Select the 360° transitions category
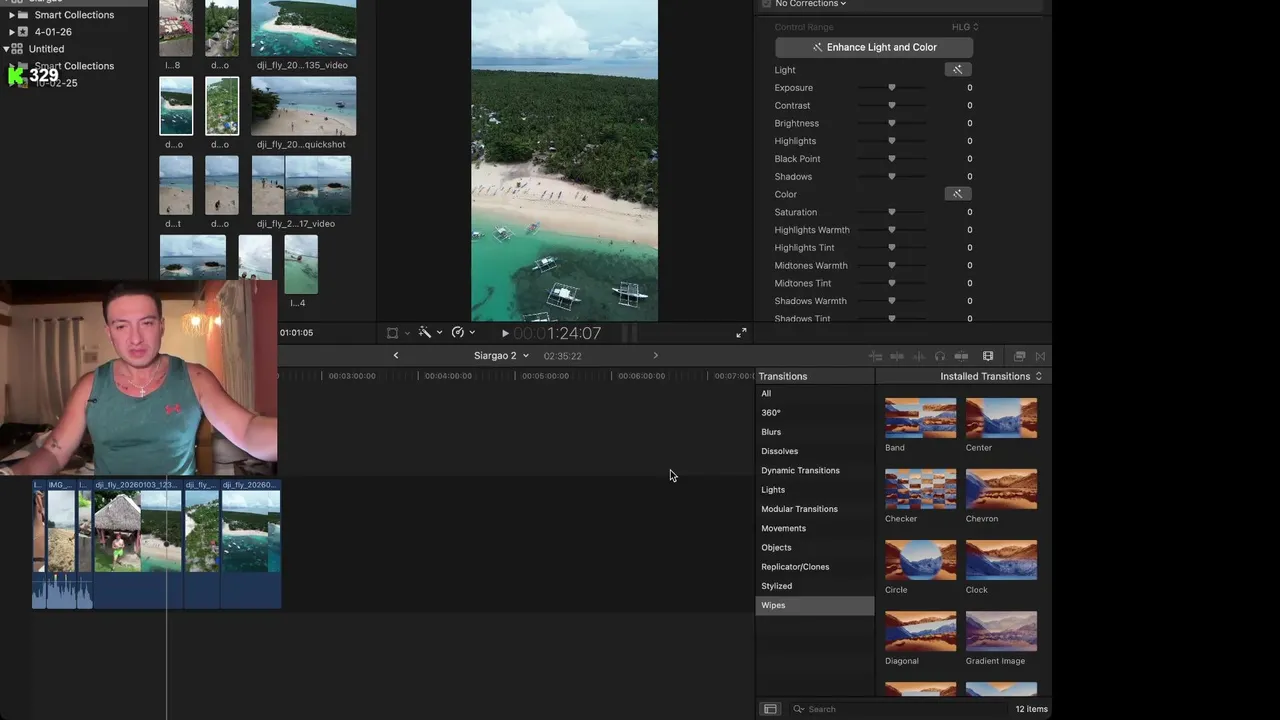The width and height of the screenshot is (1280, 720). (x=815, y=412)
